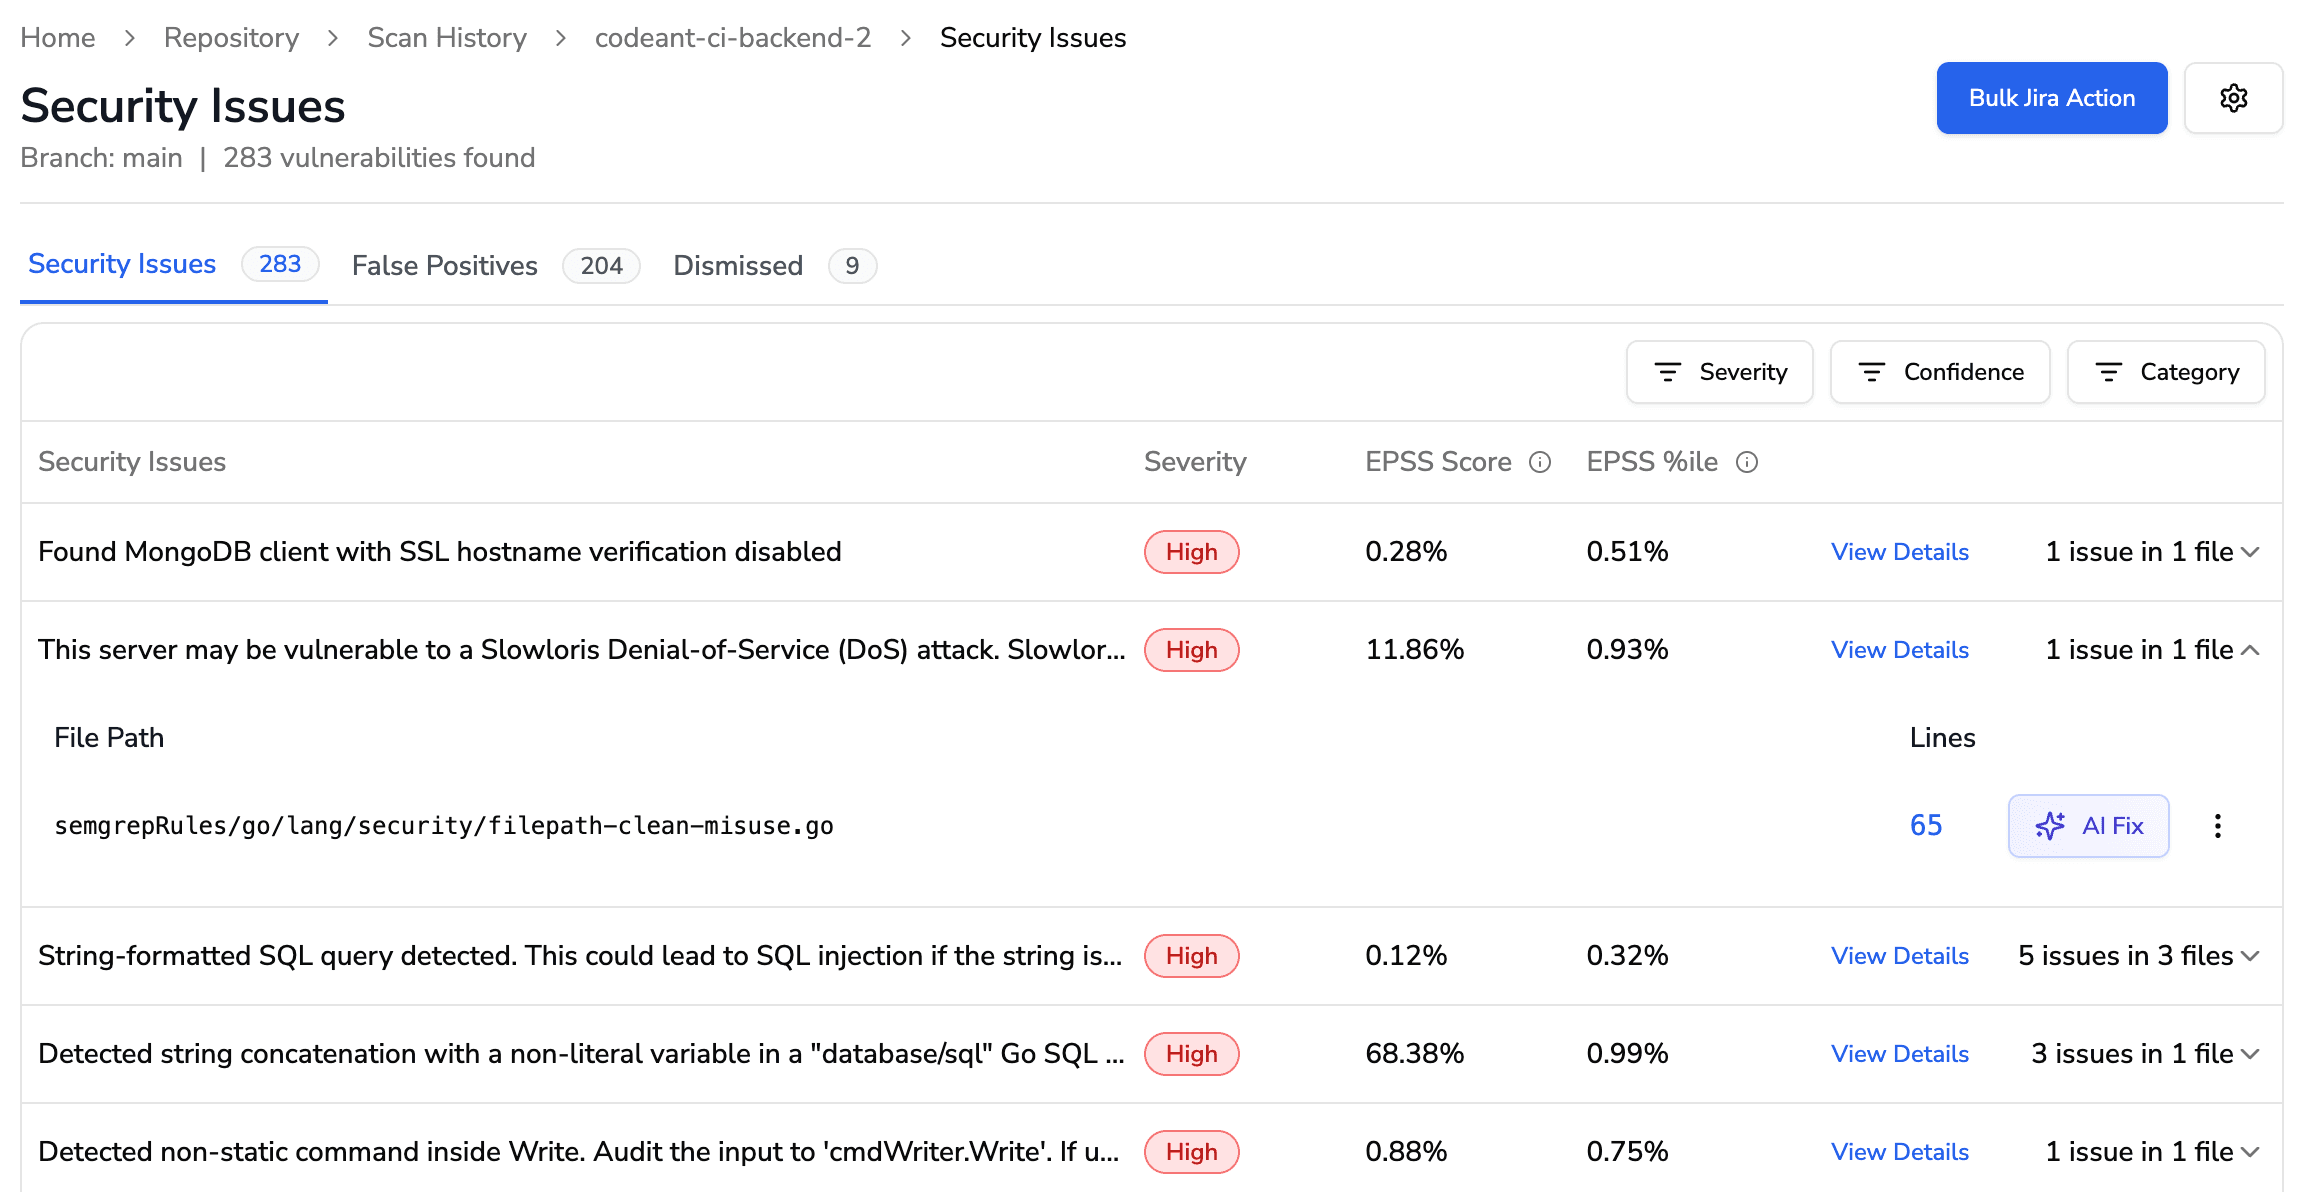Click the AI Fix sparkle button
Screen dimensions: 2310x1192
(x=2088, y=826)
